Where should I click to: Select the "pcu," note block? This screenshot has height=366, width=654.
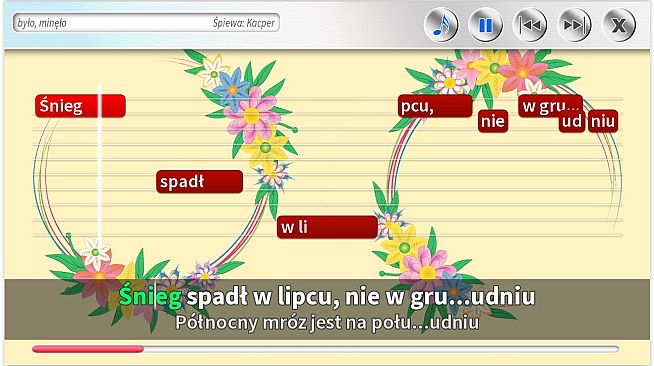[435, 106]
